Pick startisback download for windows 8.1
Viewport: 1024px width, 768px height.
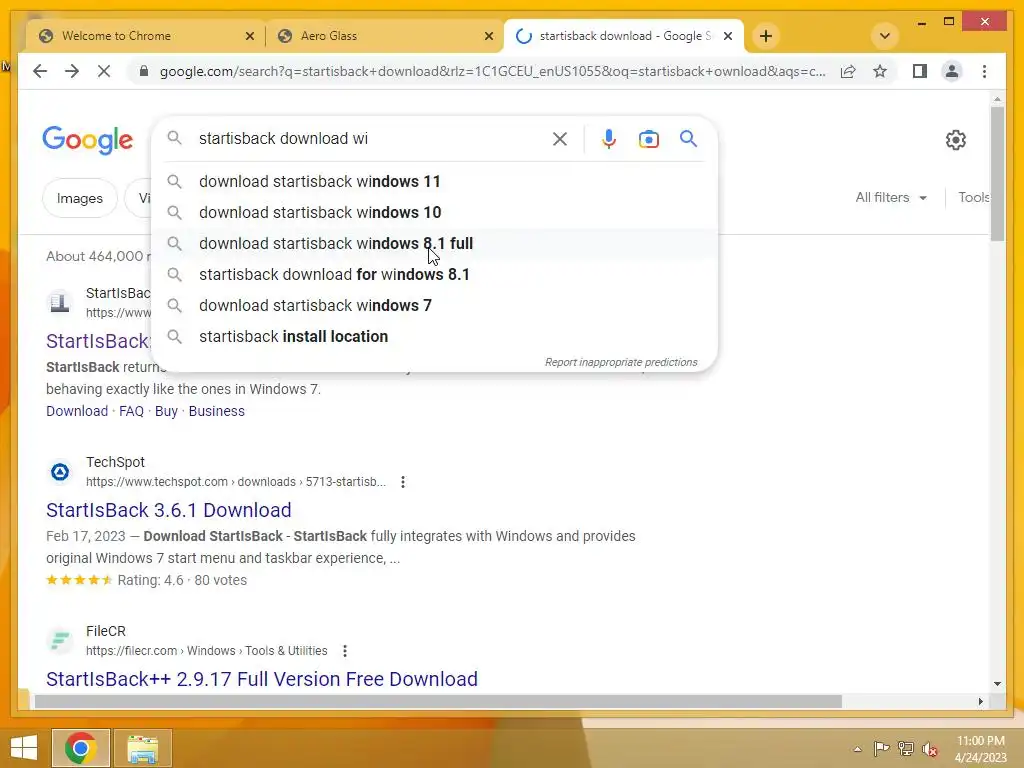pyautogui.click(x=434, y=274)
